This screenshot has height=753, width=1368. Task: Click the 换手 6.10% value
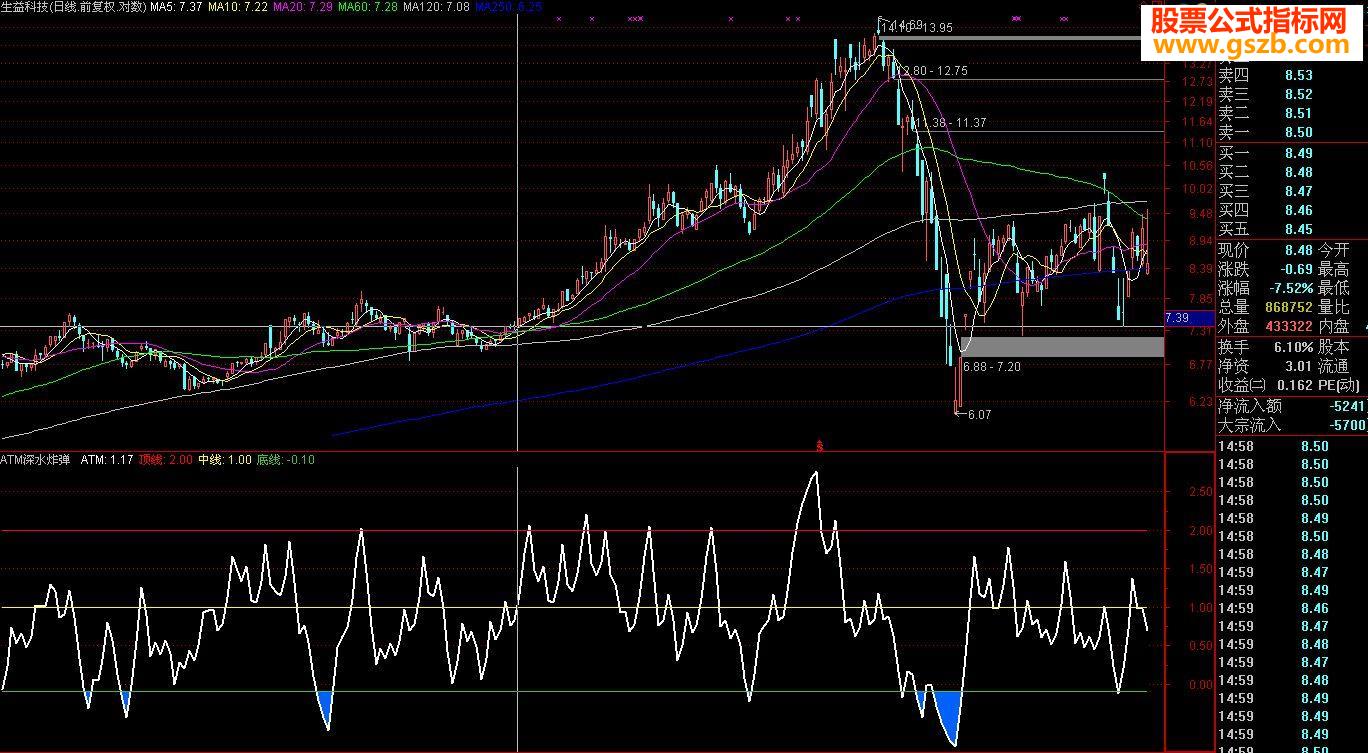(x=1292, y=346)
